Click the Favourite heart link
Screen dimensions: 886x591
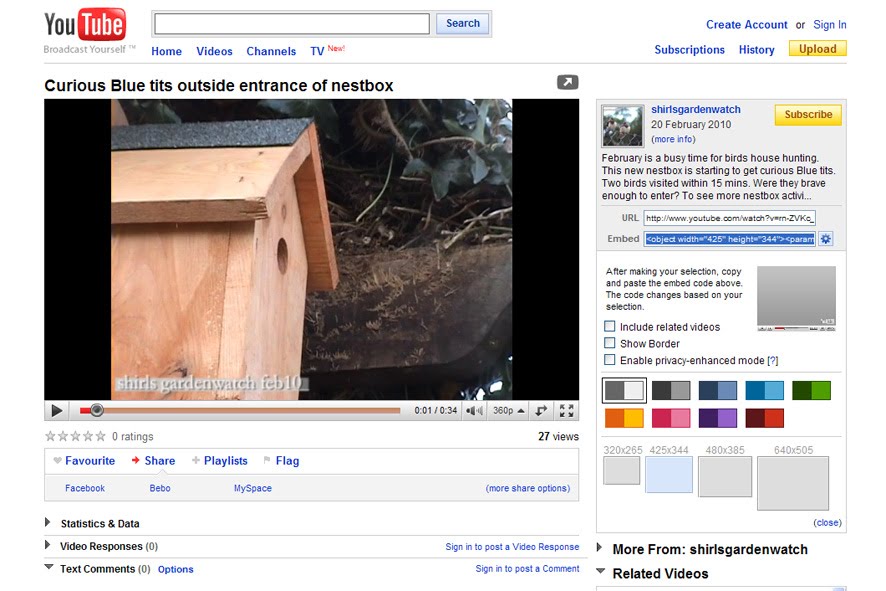[84, 461]
